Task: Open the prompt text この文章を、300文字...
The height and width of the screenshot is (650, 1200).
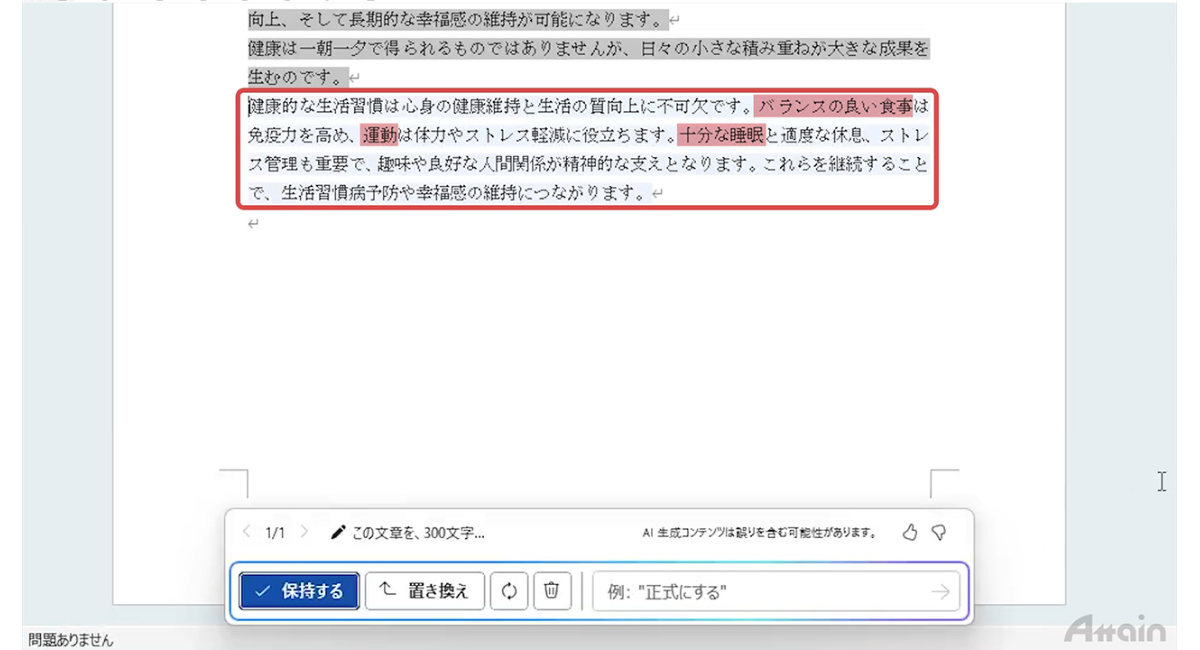Action: tap(418, 533)
